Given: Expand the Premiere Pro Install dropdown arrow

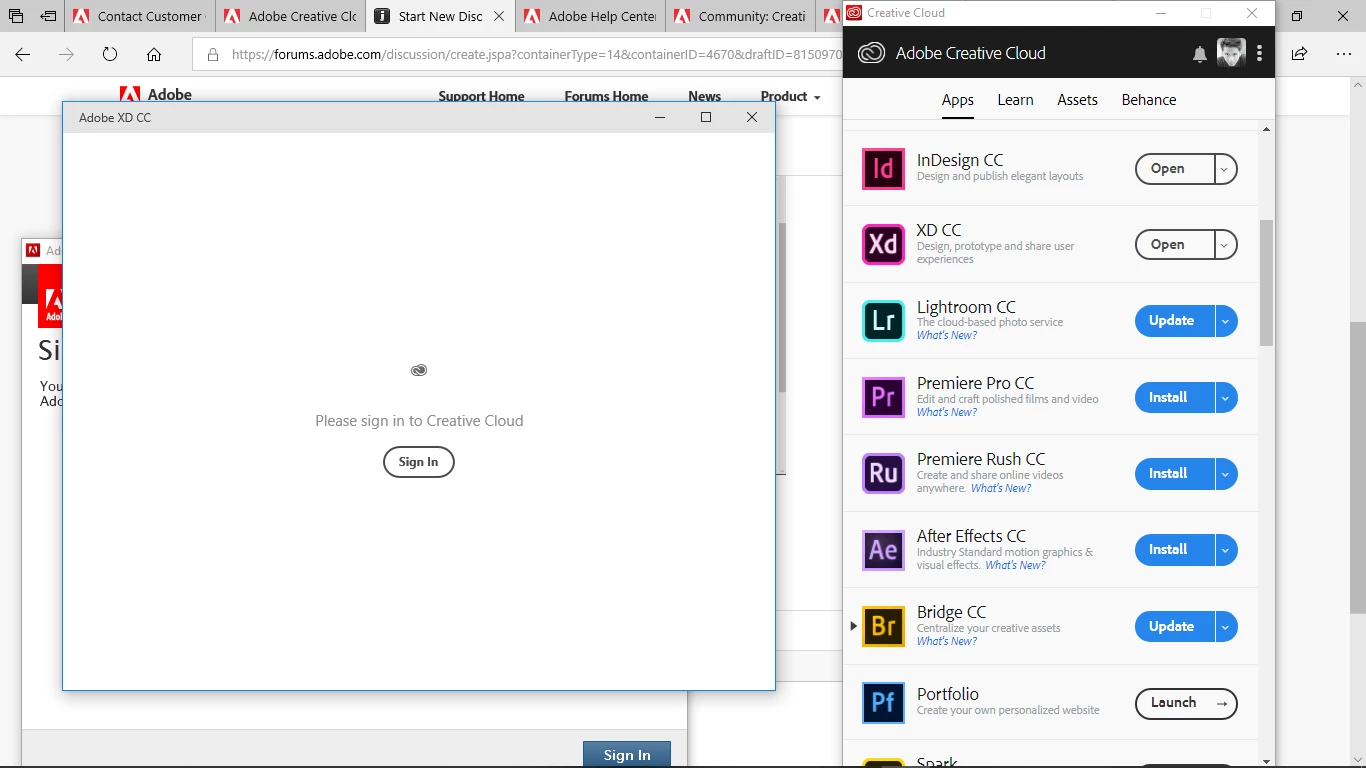Looking at the screenshot, I should pyautogui.click(x=1226, y=397).
